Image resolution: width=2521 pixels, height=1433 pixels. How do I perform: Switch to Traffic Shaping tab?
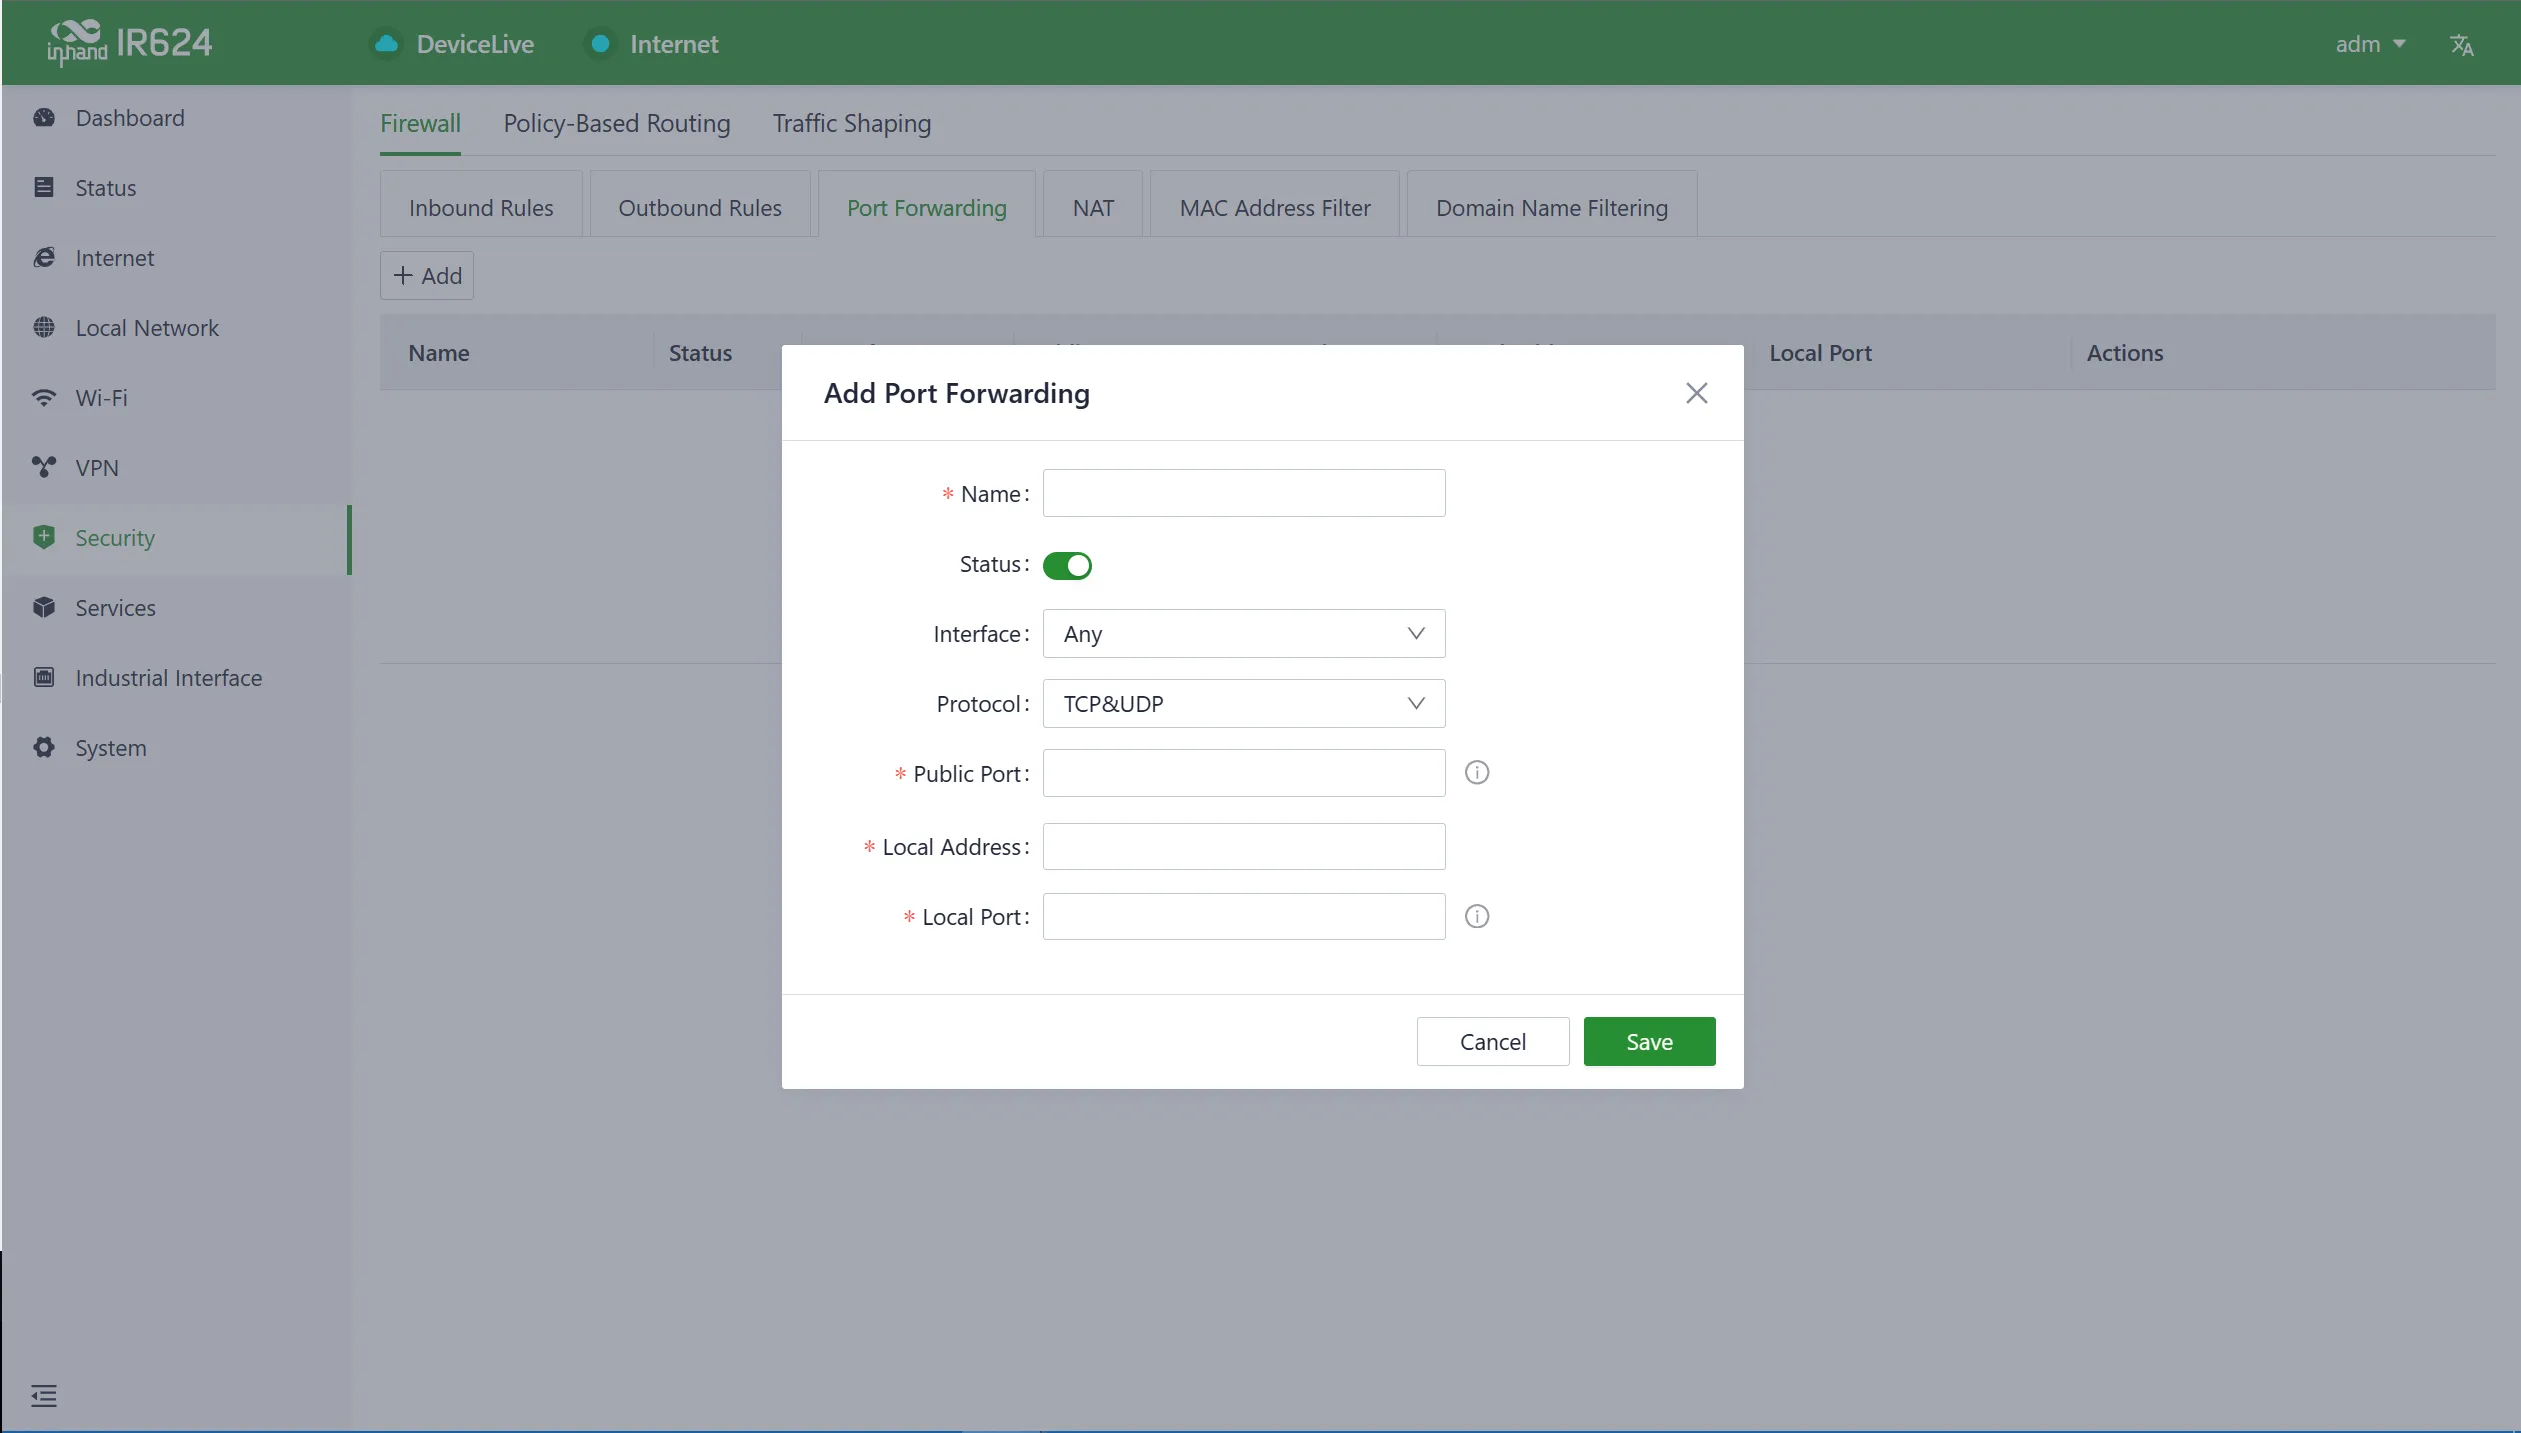(852, 124)
